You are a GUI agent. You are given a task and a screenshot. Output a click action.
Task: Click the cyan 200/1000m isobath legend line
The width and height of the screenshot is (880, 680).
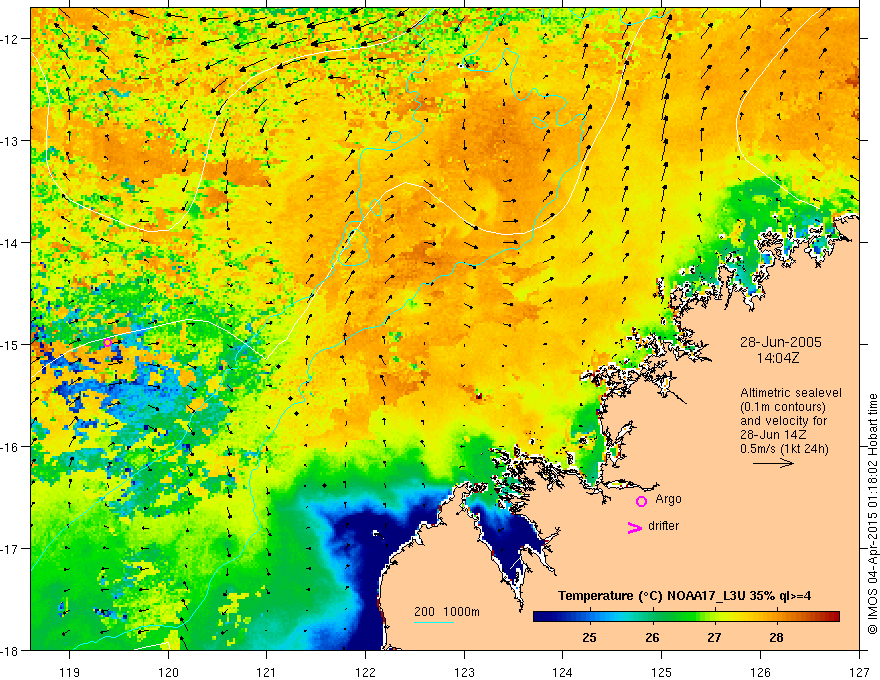(434, 622)
